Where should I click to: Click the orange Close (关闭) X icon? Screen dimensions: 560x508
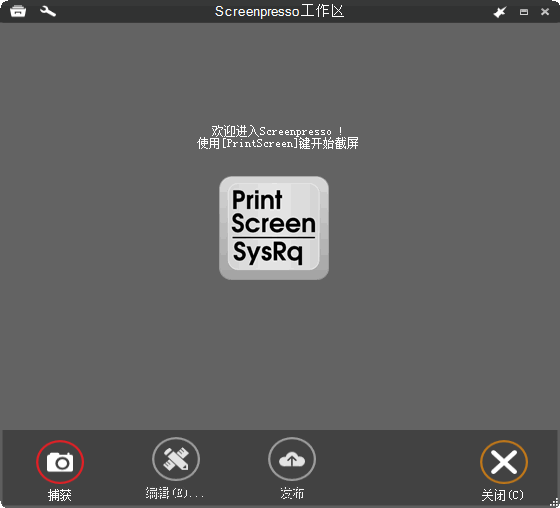[x=504, y=462]
